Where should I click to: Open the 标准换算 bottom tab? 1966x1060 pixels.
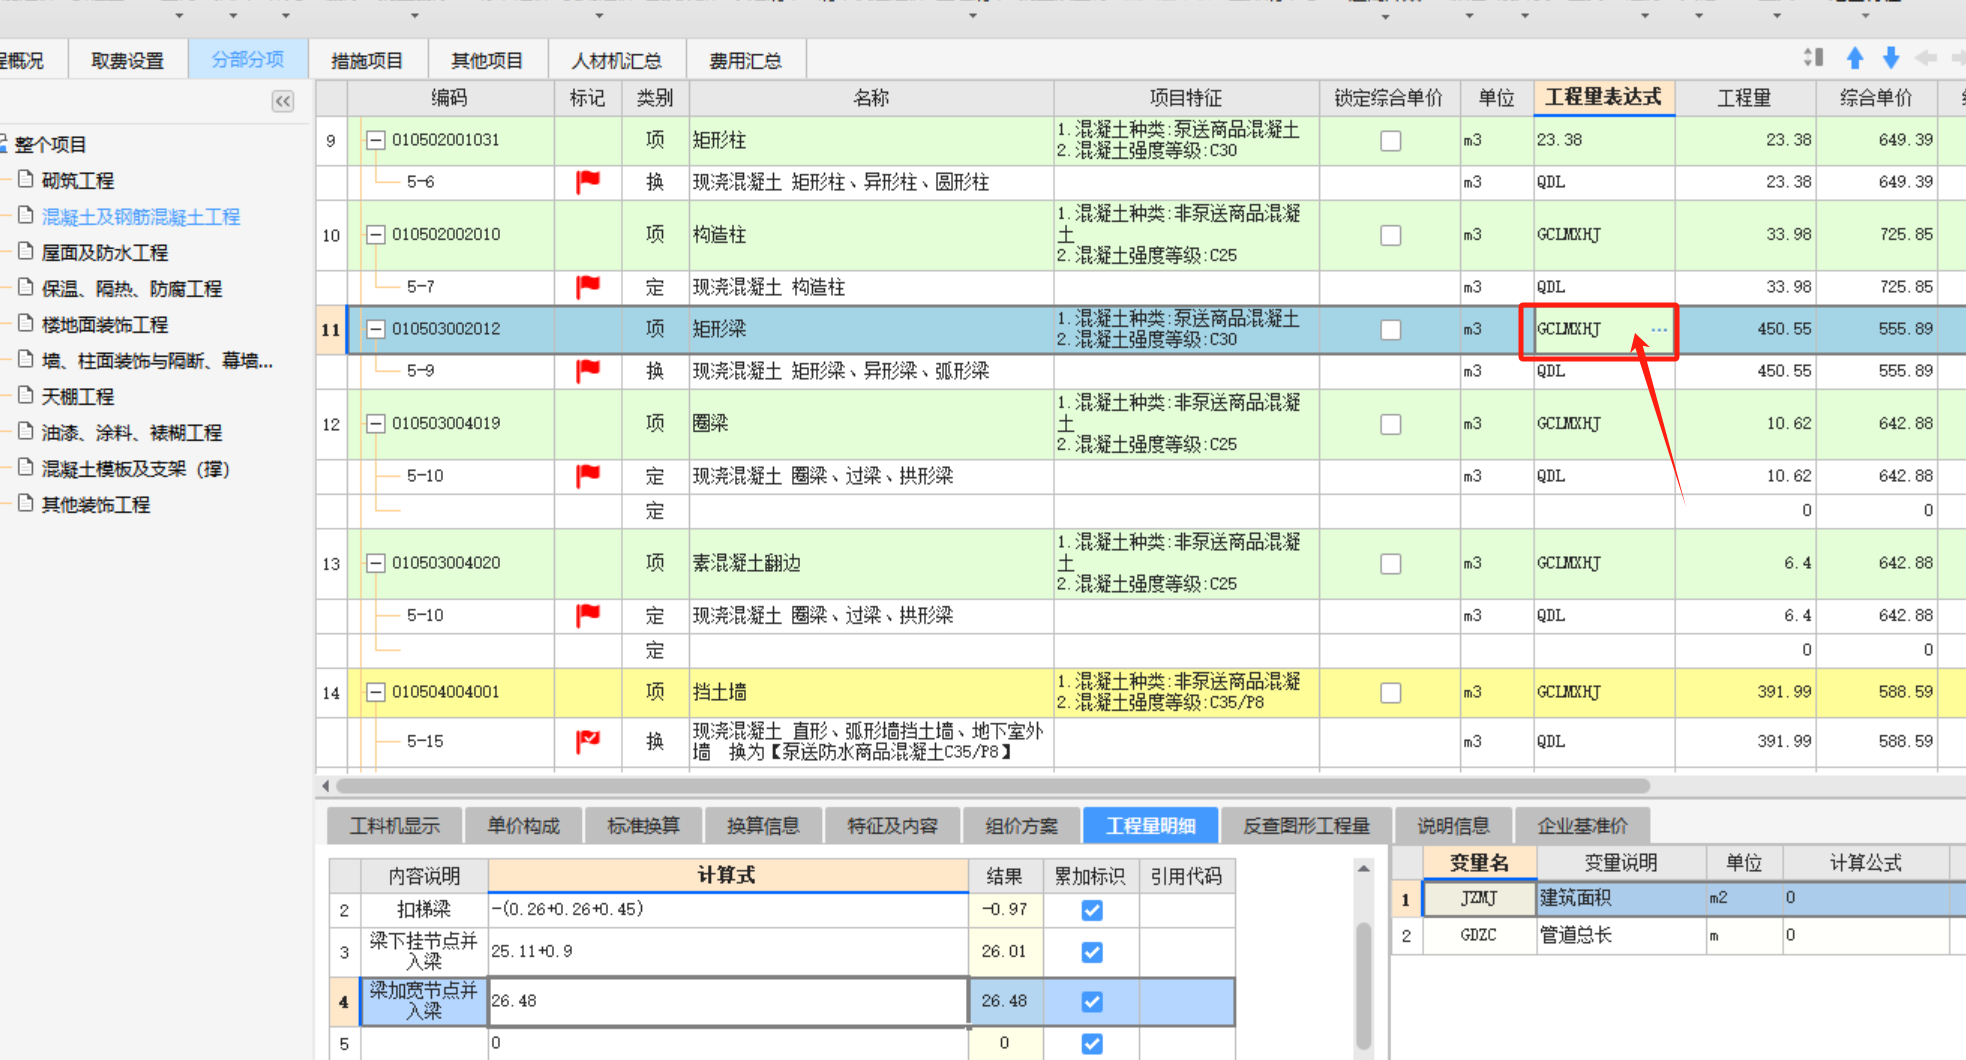644,826
